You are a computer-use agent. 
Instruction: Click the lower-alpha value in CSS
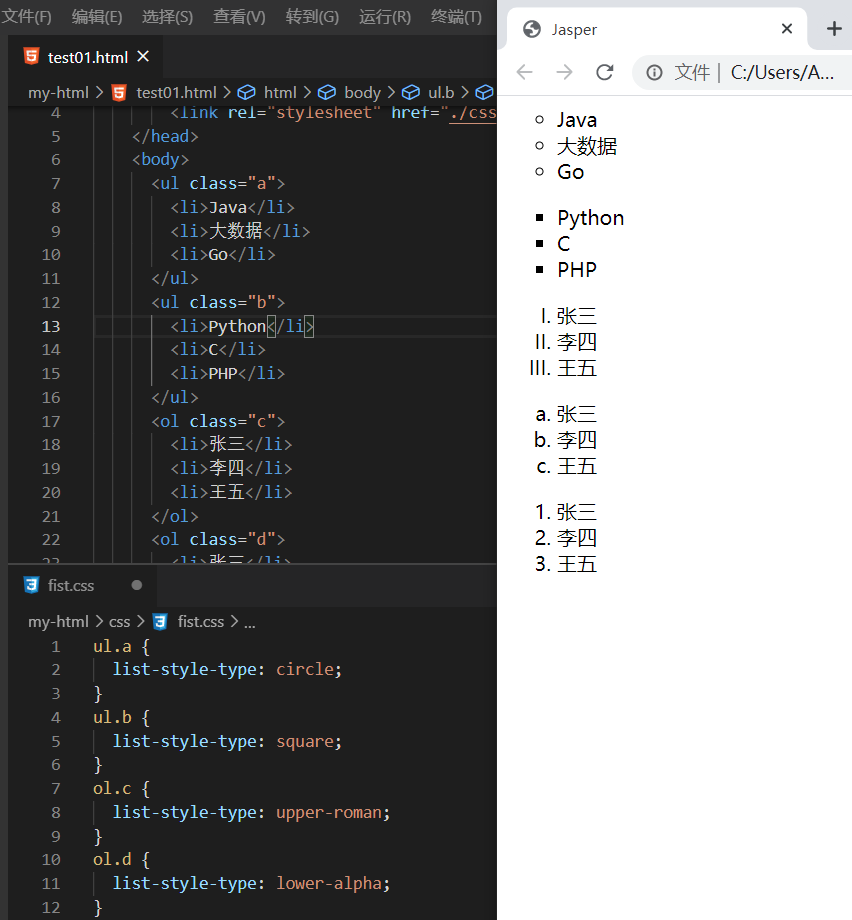[x=329, y=883]
